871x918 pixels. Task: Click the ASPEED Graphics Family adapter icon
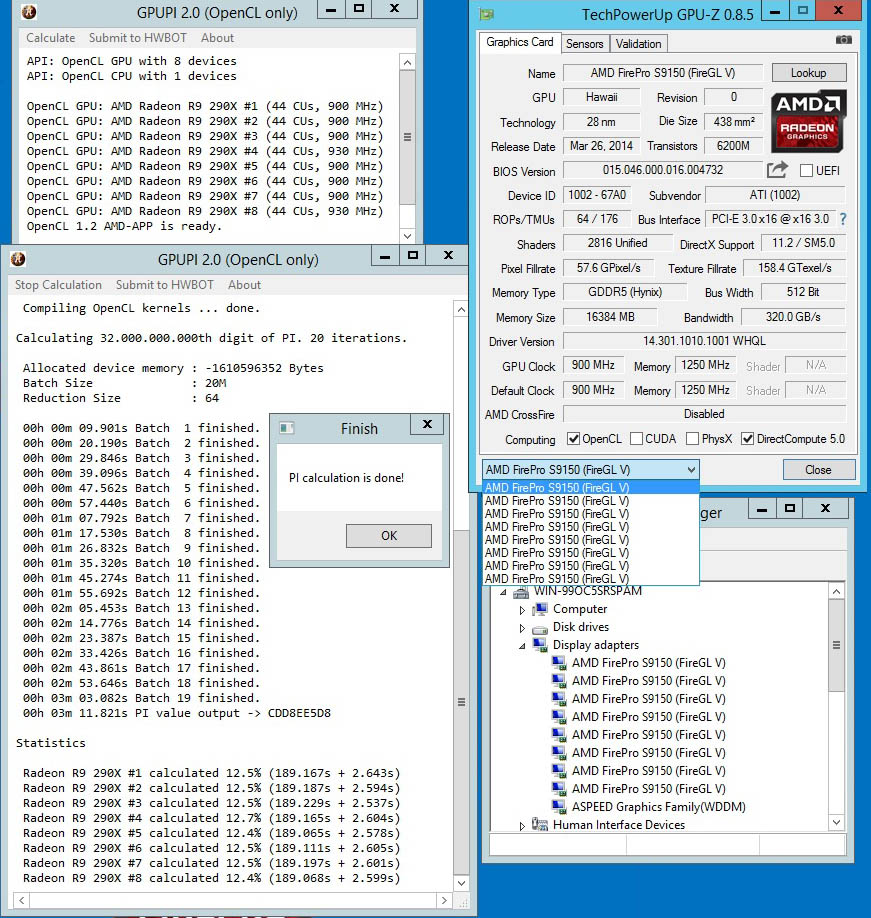coord(559,807)
